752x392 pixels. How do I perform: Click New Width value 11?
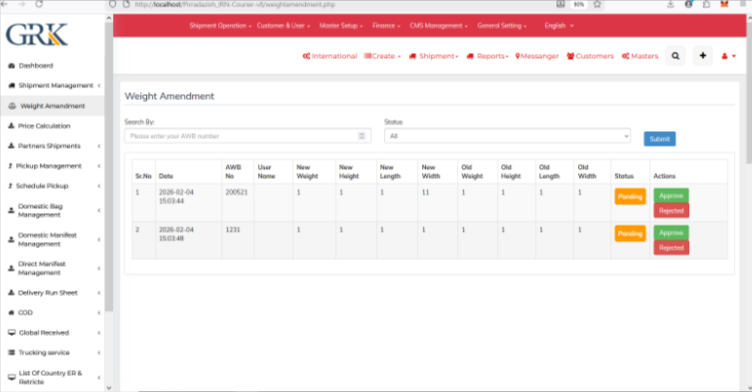(x=425, y=192)
